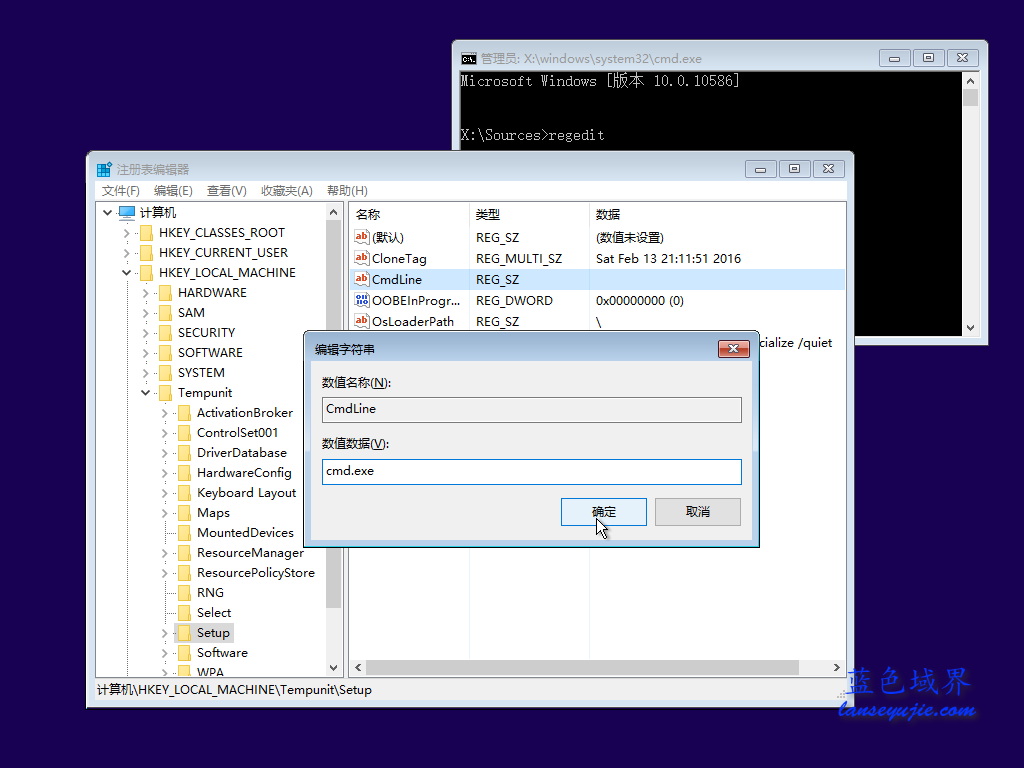Viewport: 1024px width, 768px height.
Task: Open the 文件(F) menu
Action: click(x=121, y=191)
